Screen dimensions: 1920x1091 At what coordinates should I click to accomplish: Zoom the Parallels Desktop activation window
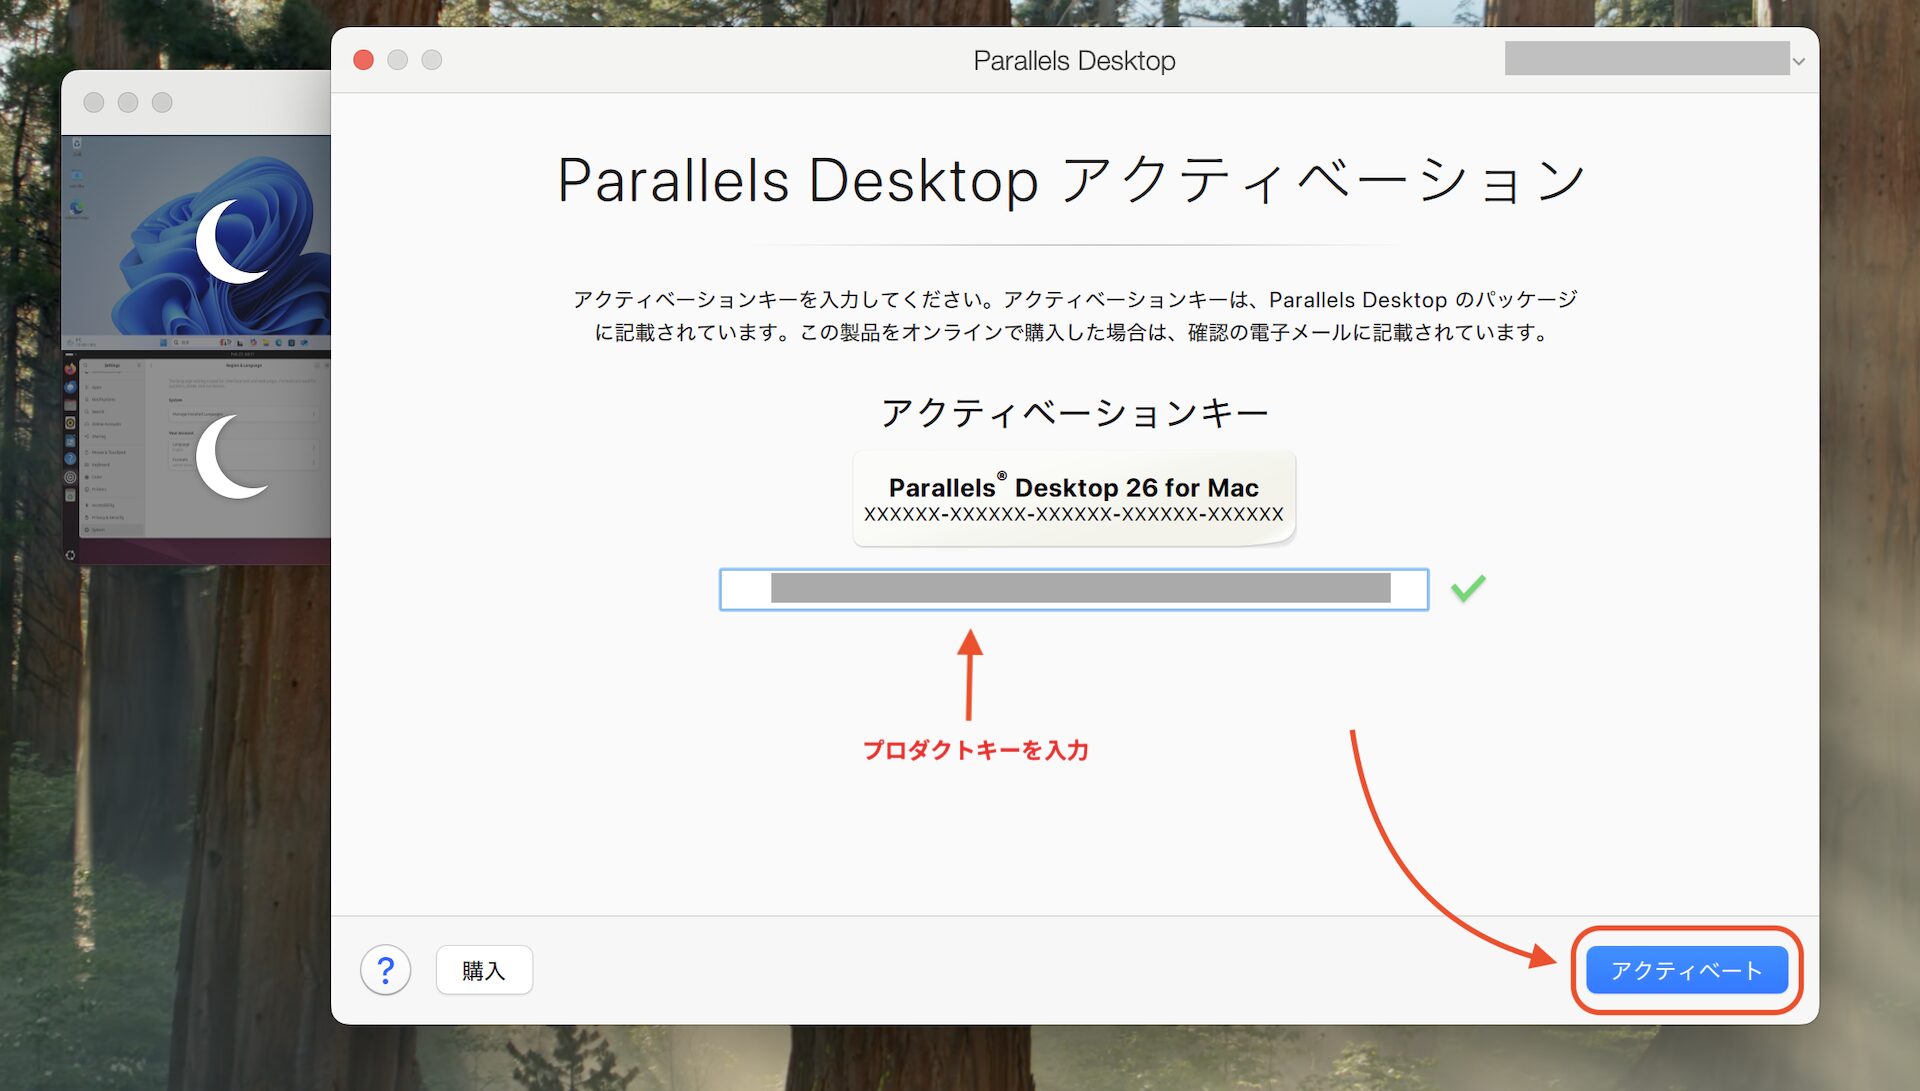[431, 60]
